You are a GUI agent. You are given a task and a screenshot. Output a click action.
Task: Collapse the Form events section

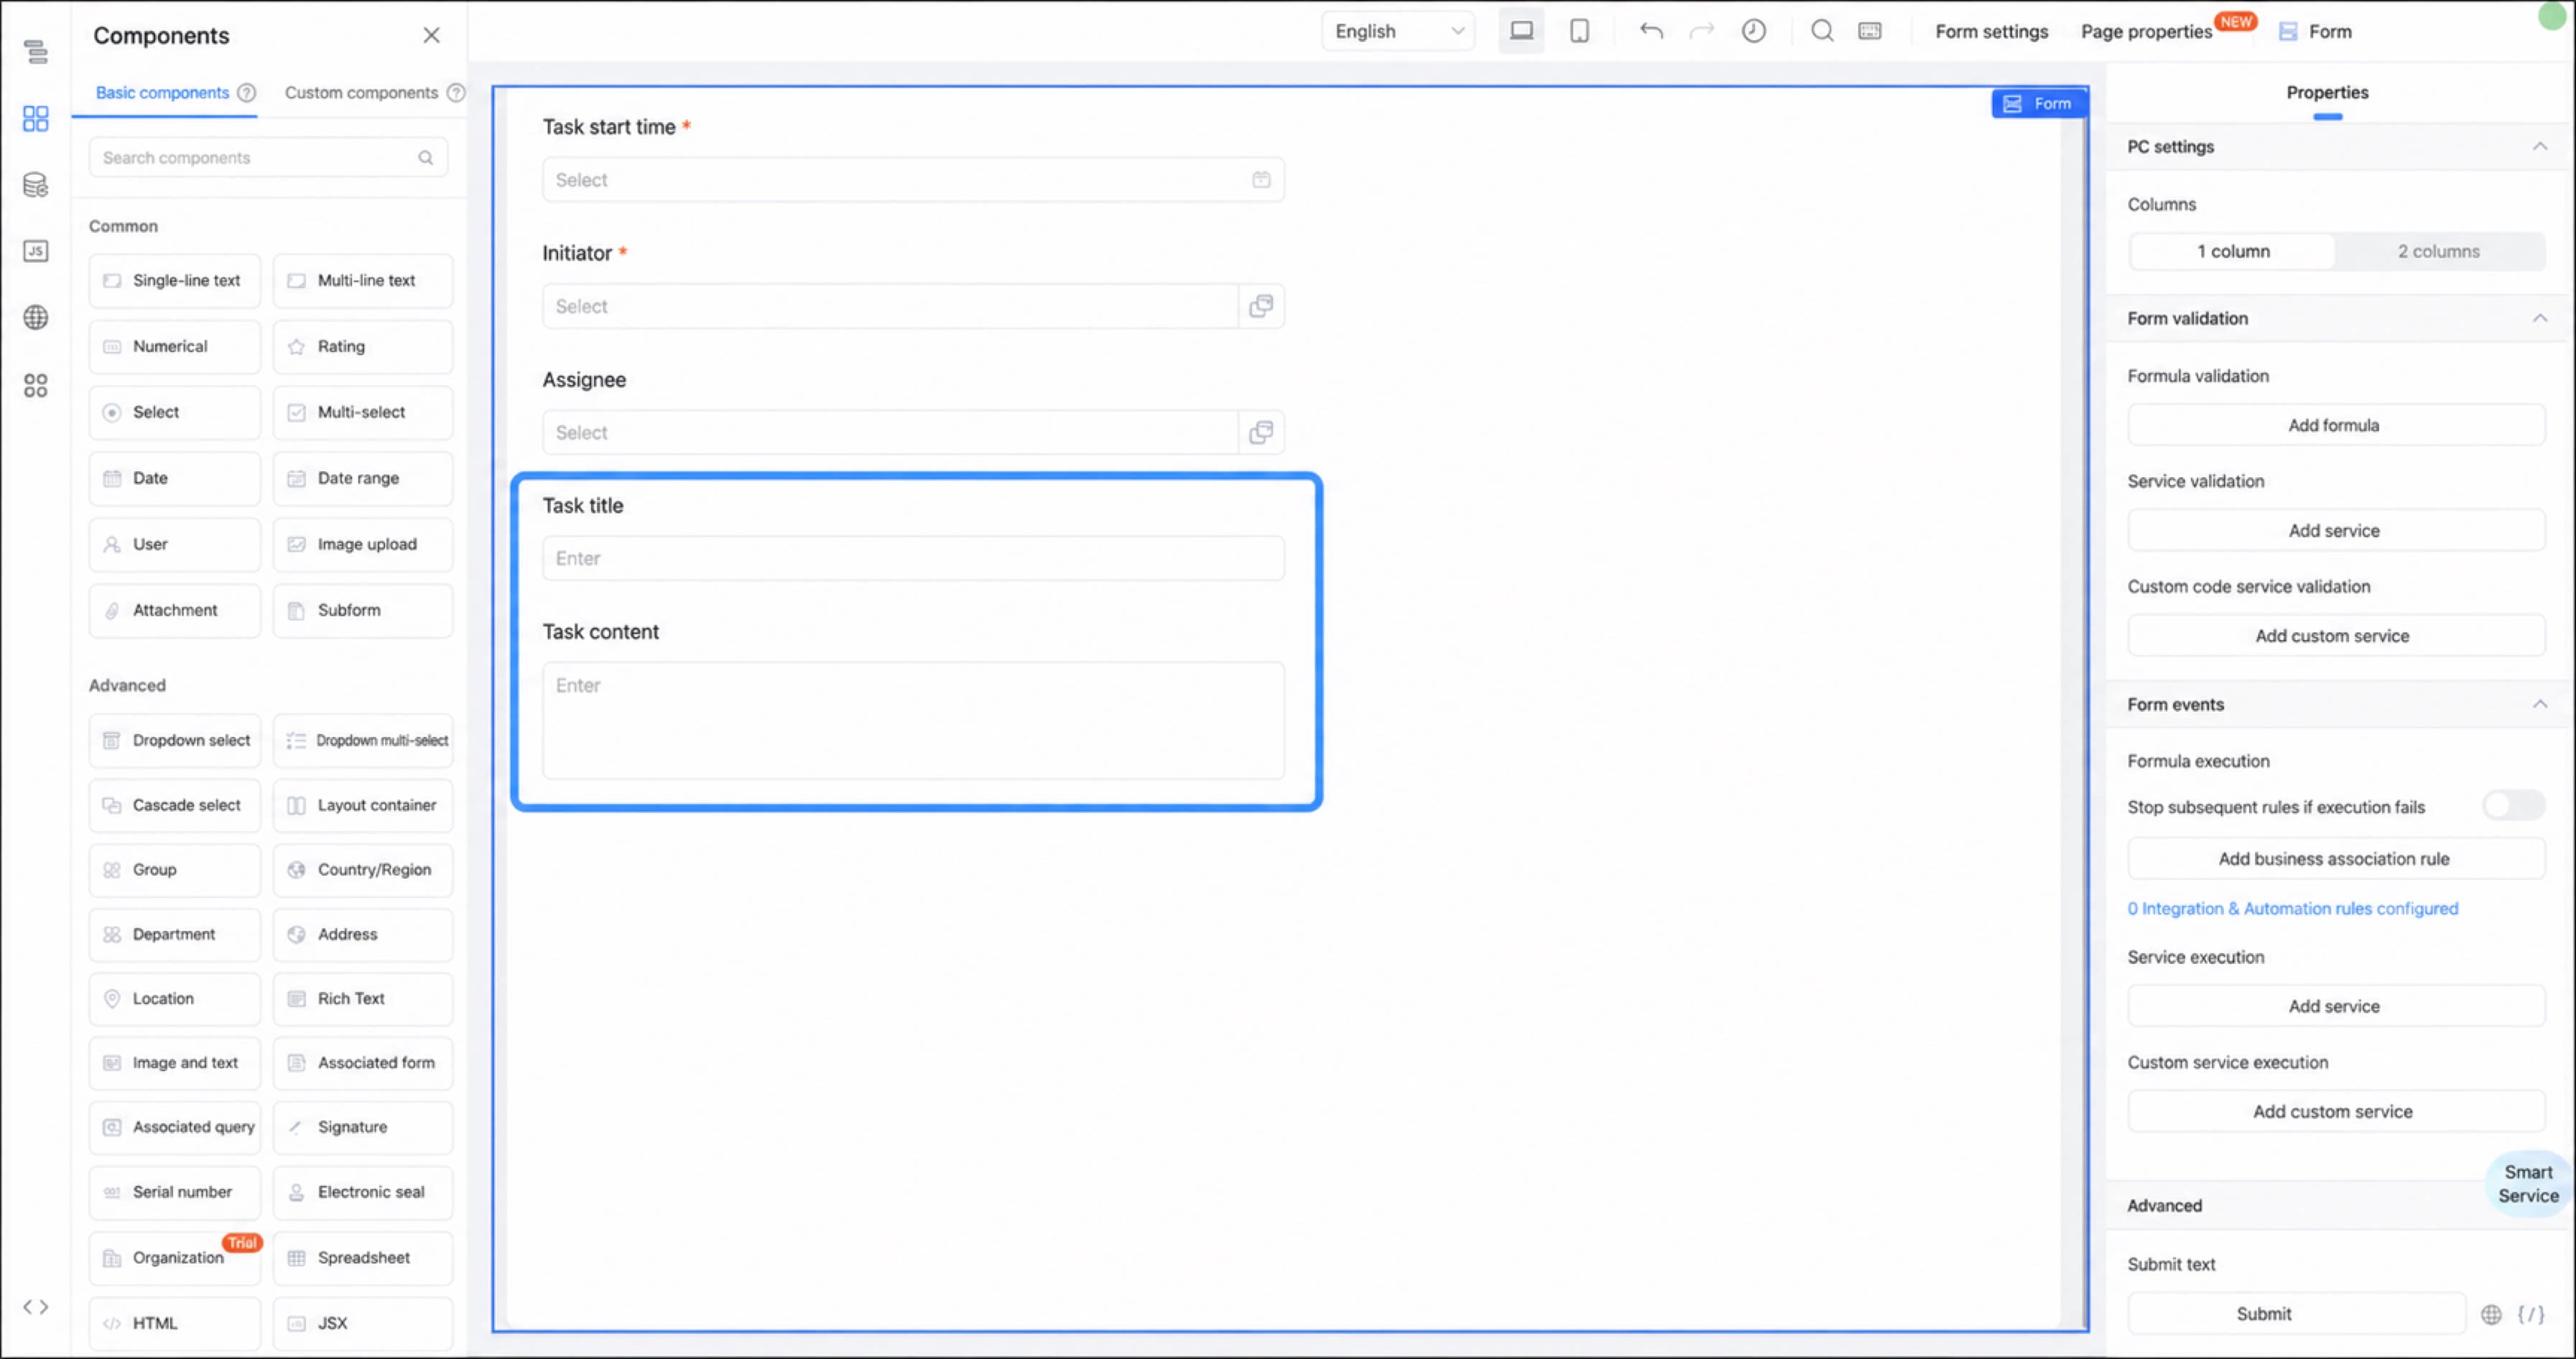[2539, 704]
